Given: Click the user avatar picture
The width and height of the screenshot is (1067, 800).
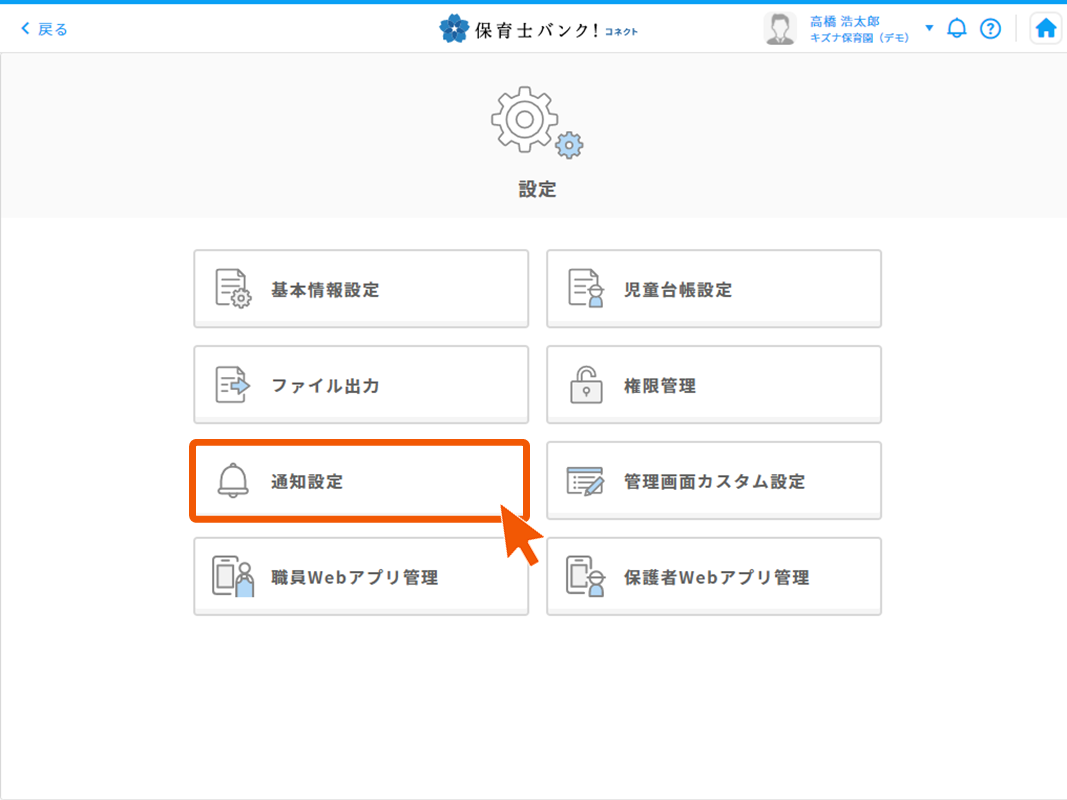Looking at the screenshot, I should (780, 29).
